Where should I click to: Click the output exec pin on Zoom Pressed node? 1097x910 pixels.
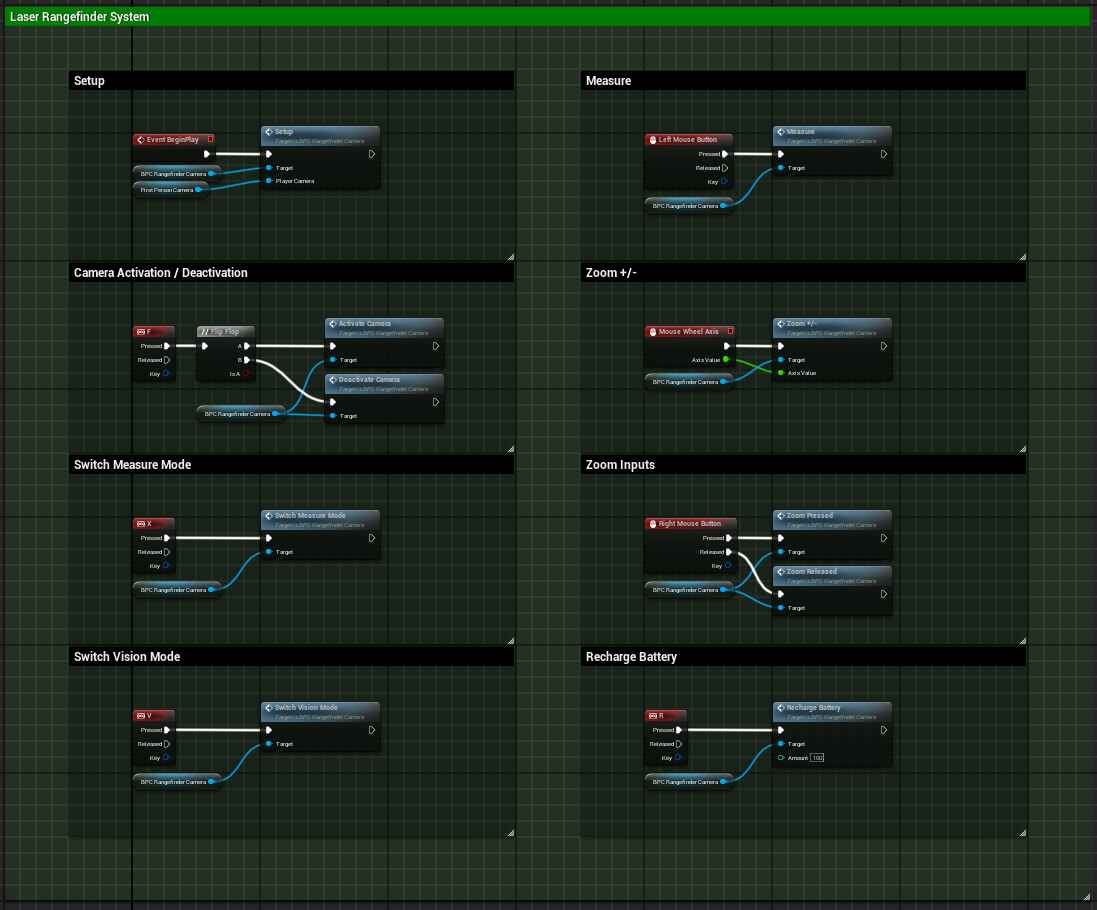[884, 538]
